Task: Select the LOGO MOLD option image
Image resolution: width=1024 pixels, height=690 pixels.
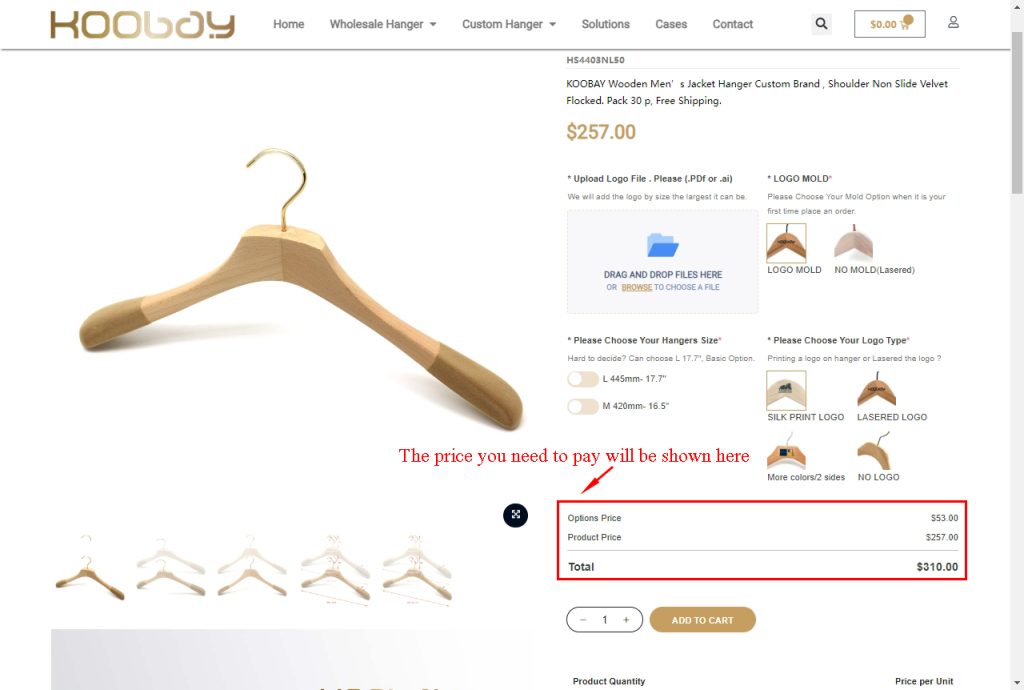Action: [786, 243]
